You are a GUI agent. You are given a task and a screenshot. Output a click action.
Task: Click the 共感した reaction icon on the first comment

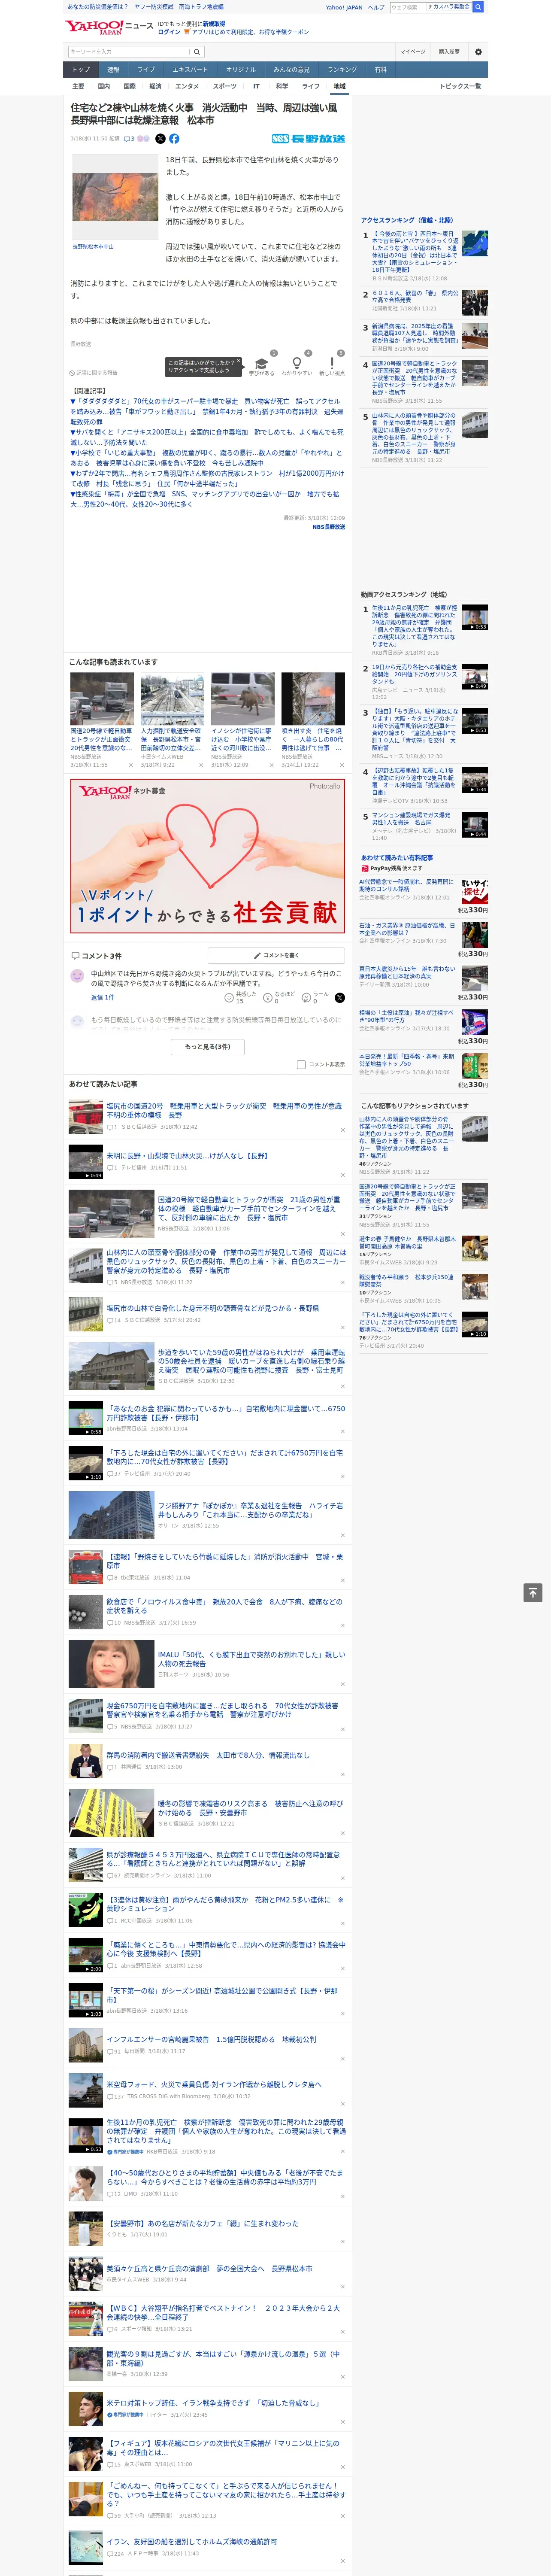tap(229, 998)
